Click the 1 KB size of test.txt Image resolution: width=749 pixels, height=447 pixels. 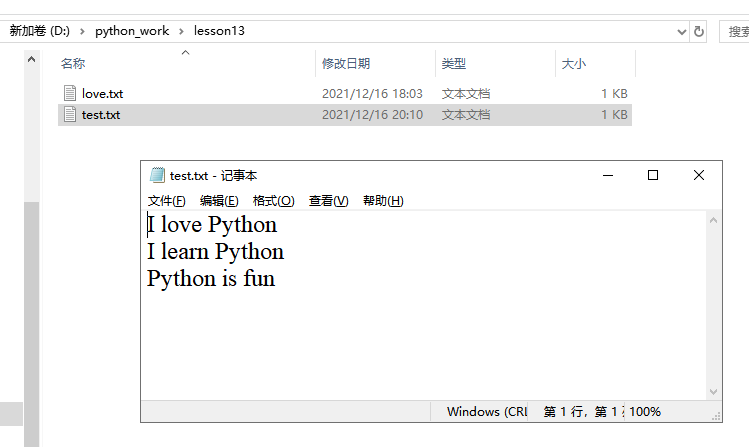614,115
